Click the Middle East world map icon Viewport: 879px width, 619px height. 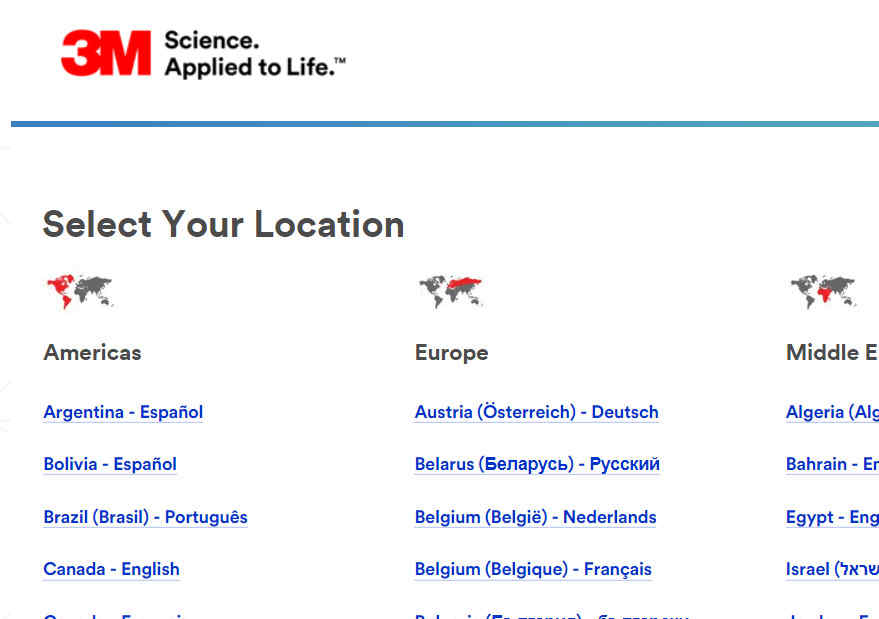823,291
